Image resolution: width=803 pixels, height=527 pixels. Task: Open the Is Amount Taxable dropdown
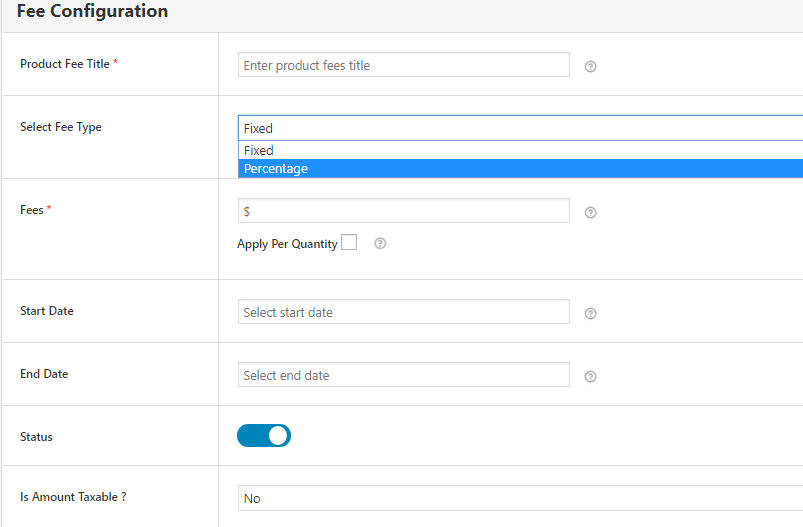click(520, 498)
